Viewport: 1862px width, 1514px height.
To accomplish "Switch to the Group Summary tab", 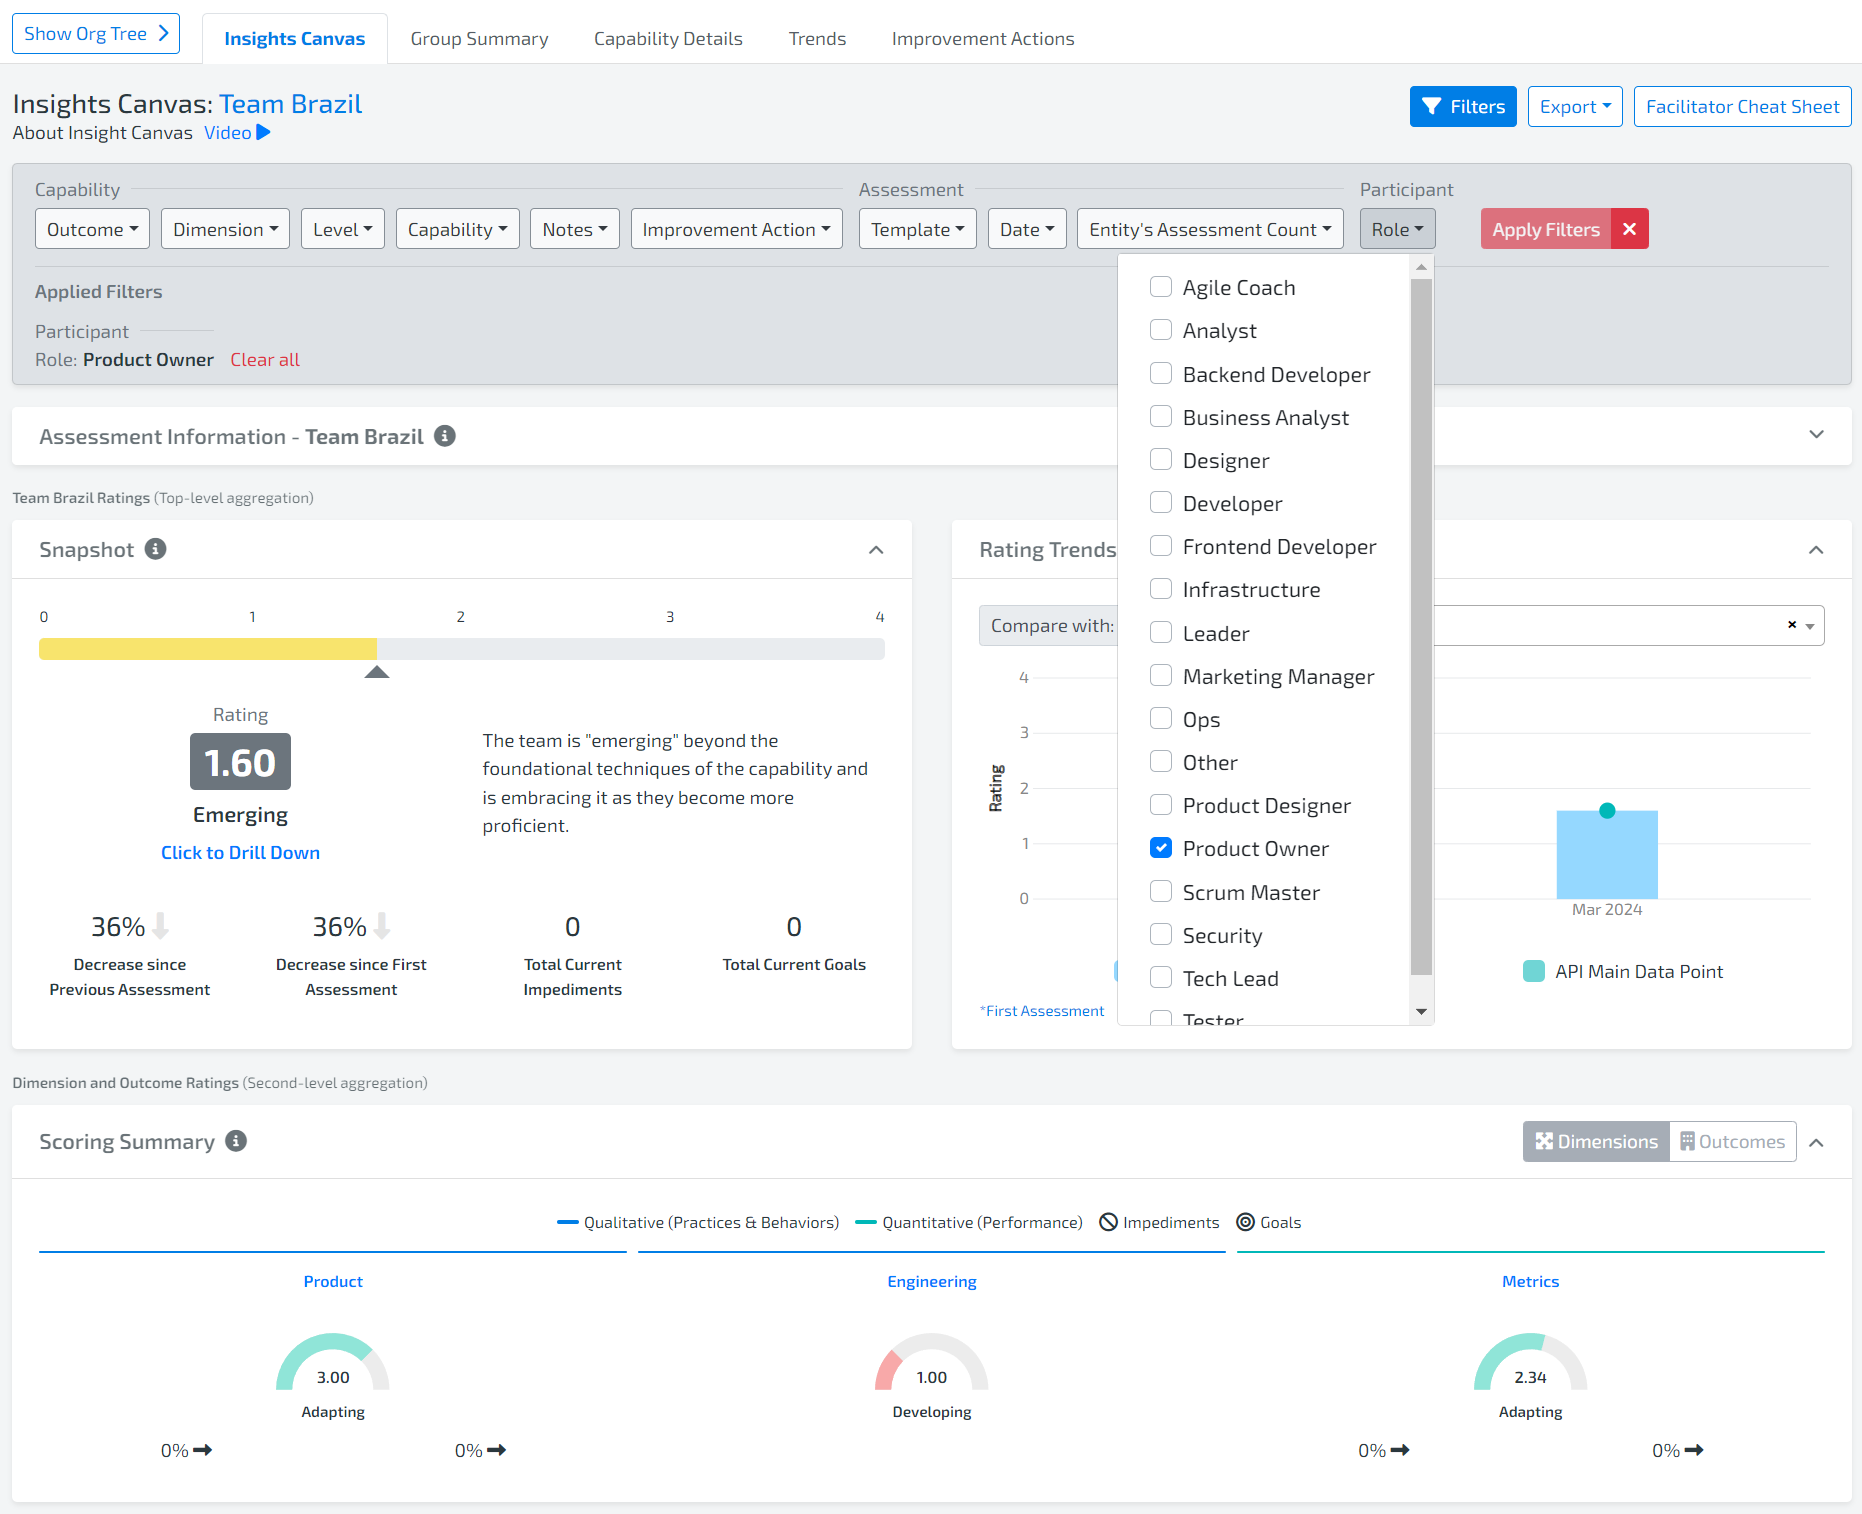I will click(479, 39).
